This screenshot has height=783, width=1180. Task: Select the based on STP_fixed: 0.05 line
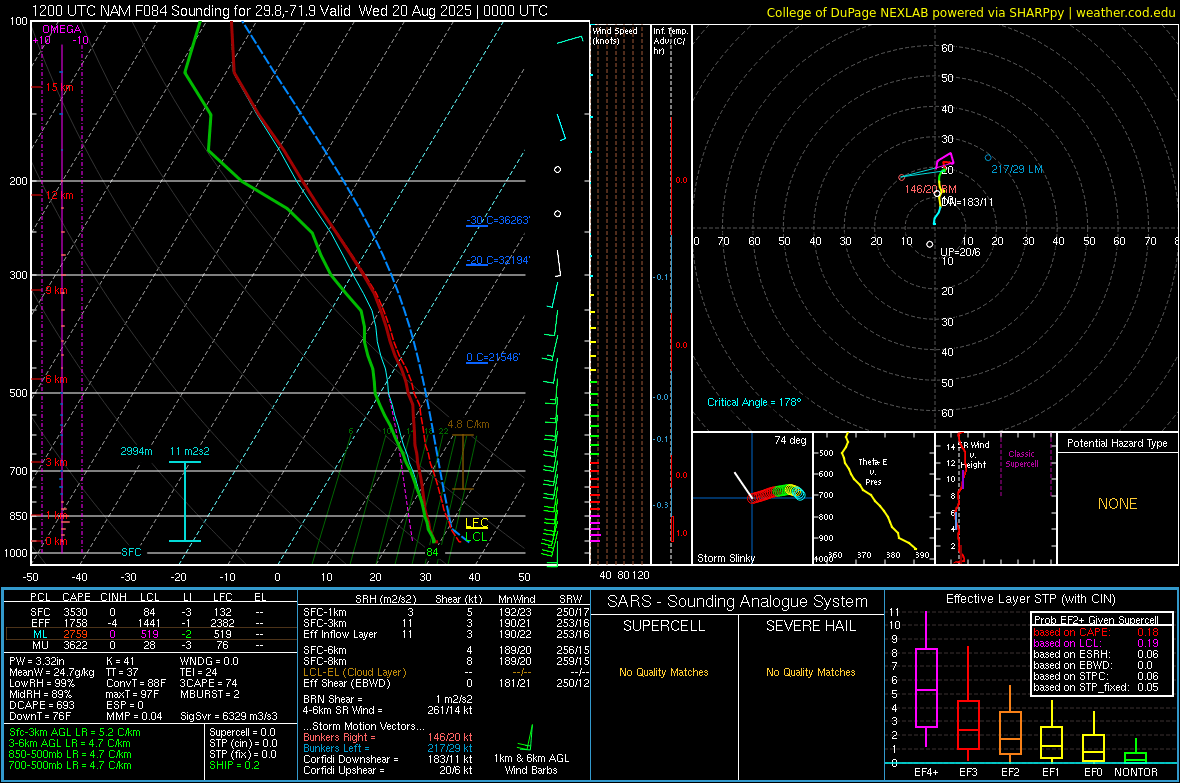tap(1096, 687)
